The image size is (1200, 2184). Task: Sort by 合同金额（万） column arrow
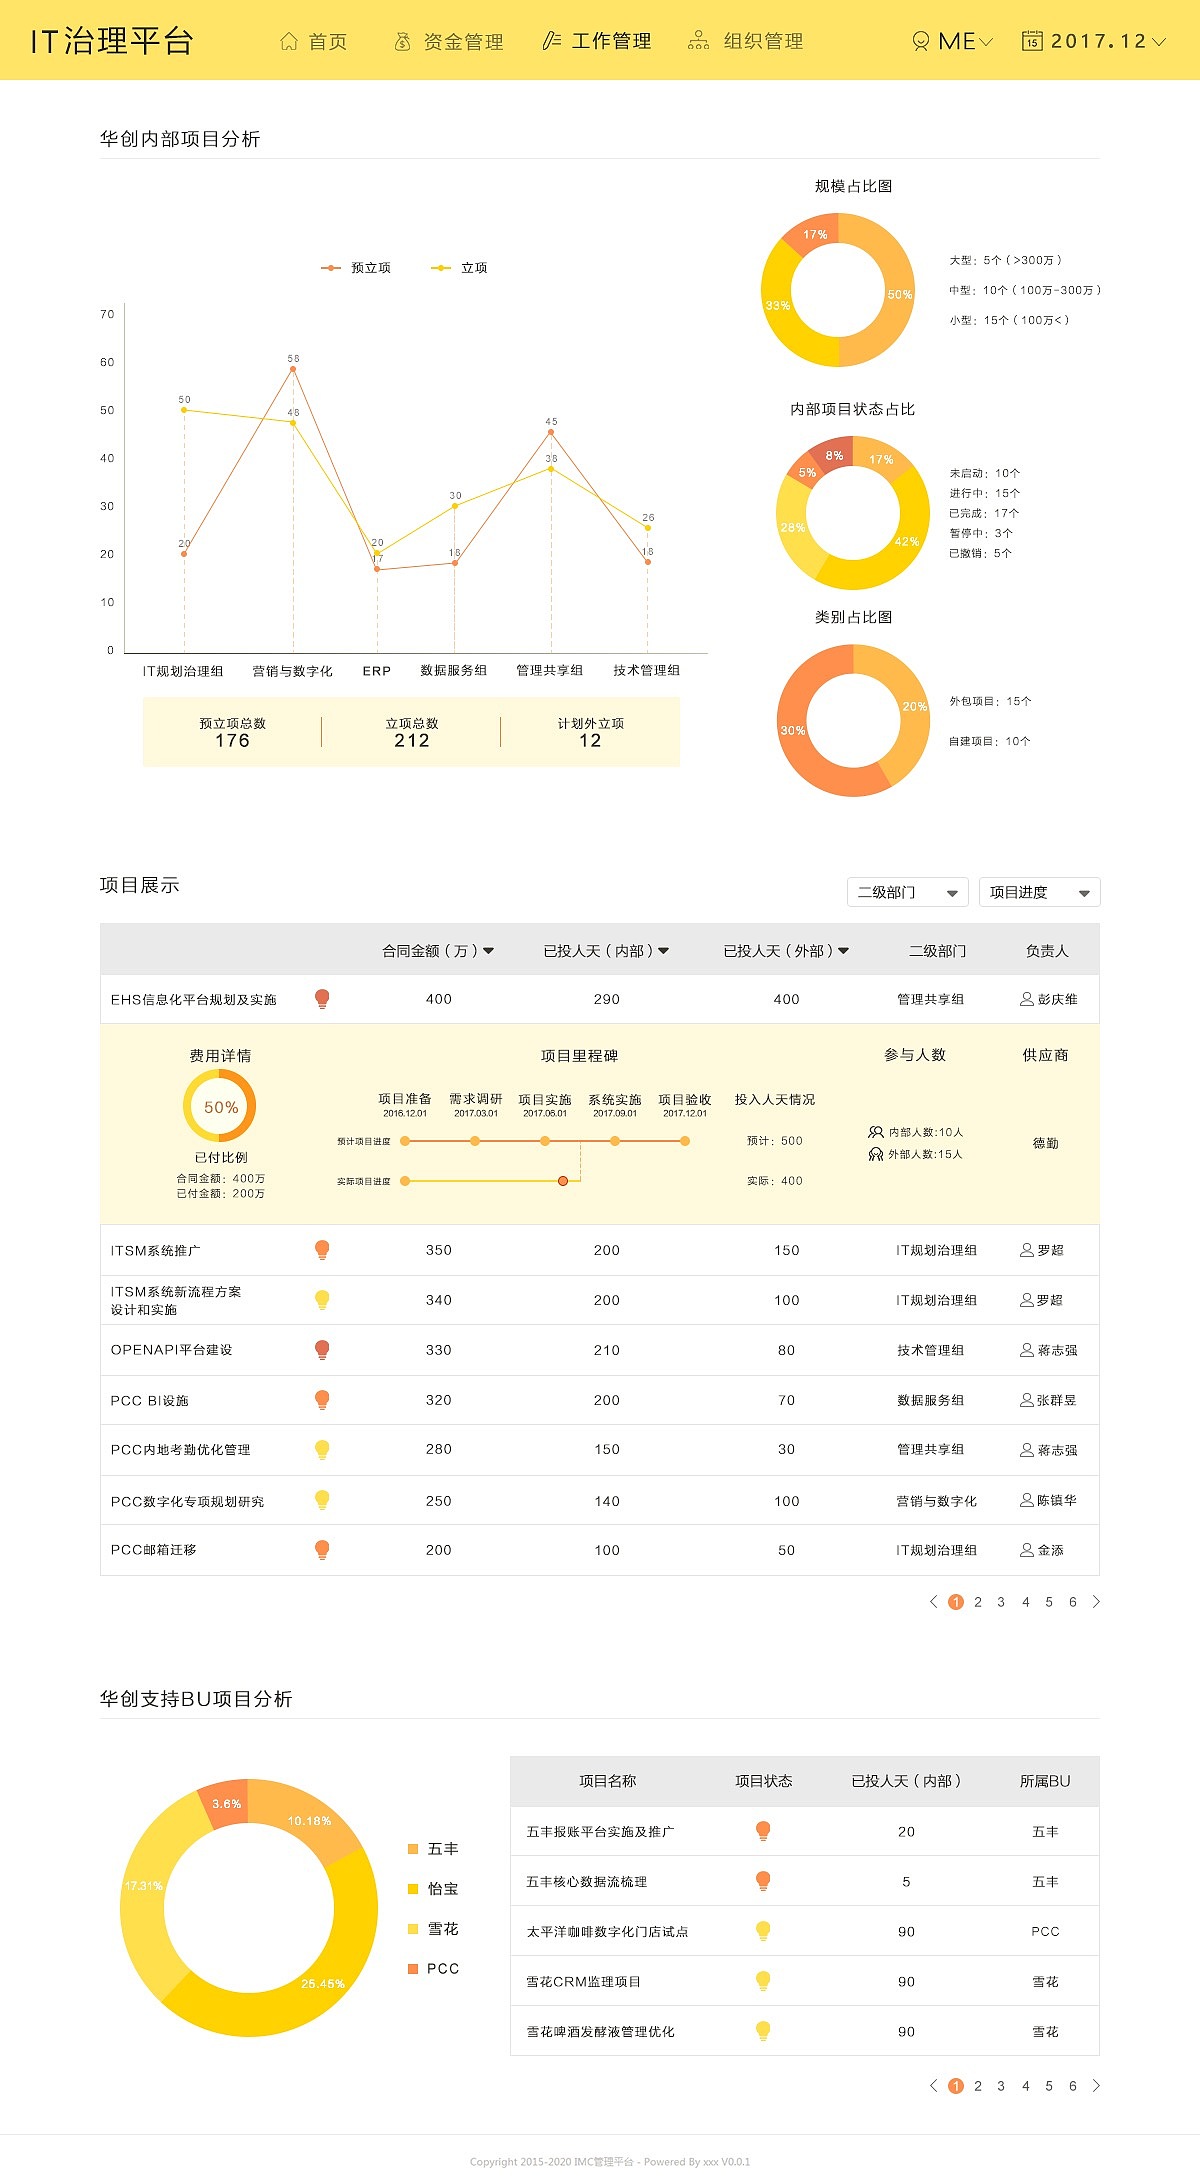[489, 951]
